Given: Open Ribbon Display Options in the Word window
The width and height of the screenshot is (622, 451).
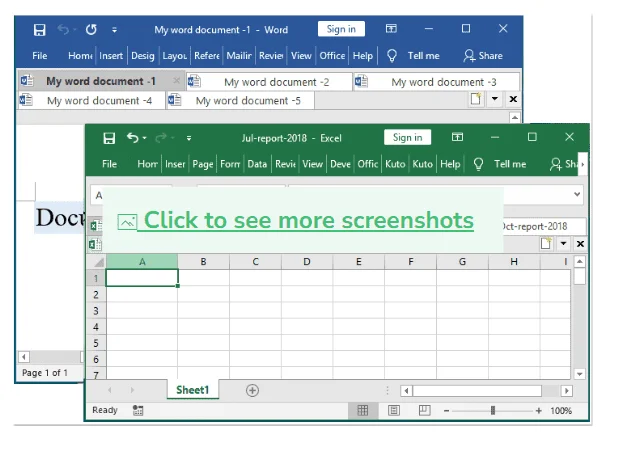Looking at the screenshot, I should (391, 29).
